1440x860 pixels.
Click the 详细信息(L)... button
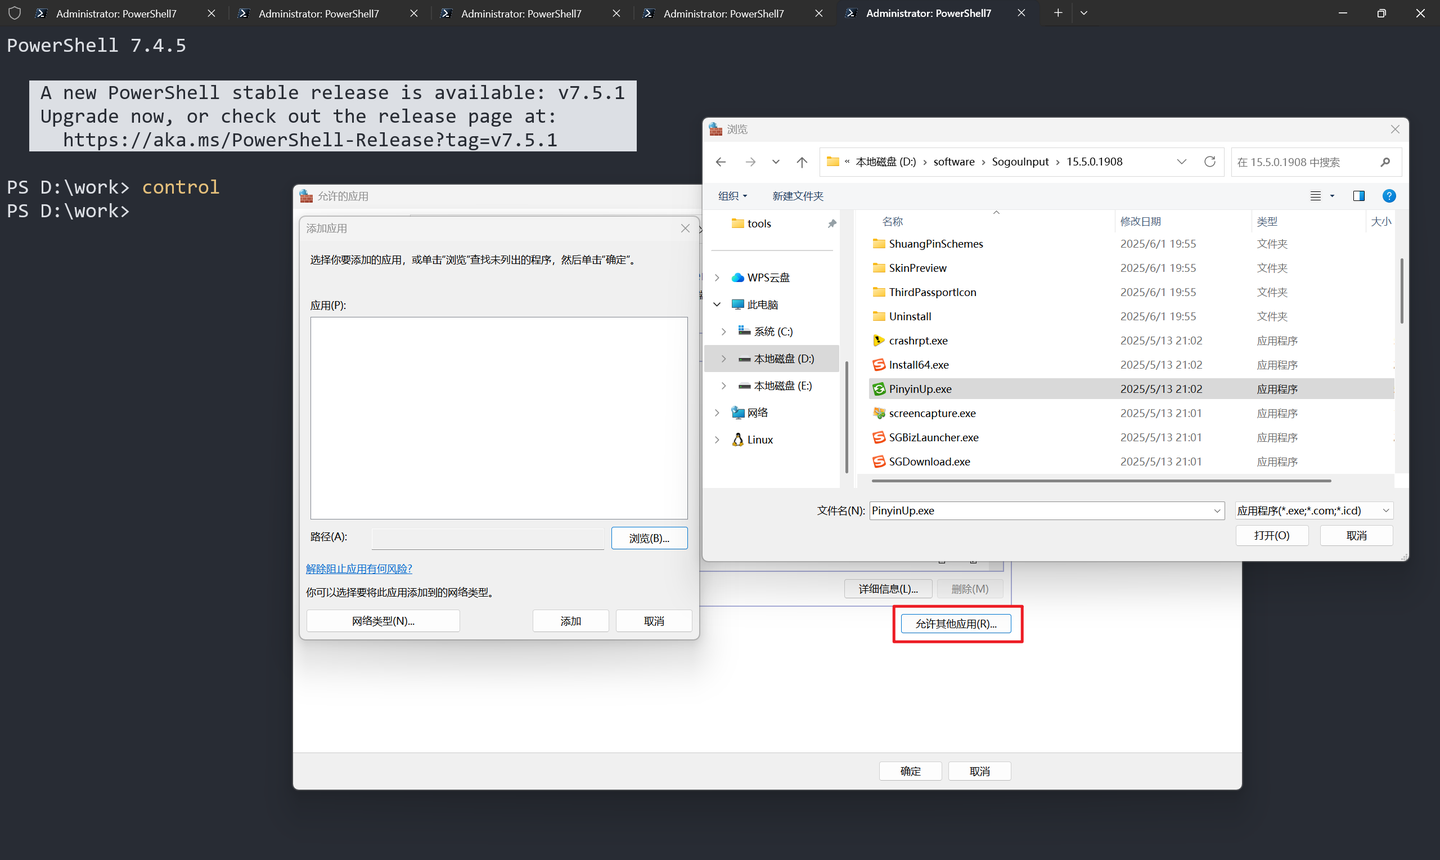point(888,589)
